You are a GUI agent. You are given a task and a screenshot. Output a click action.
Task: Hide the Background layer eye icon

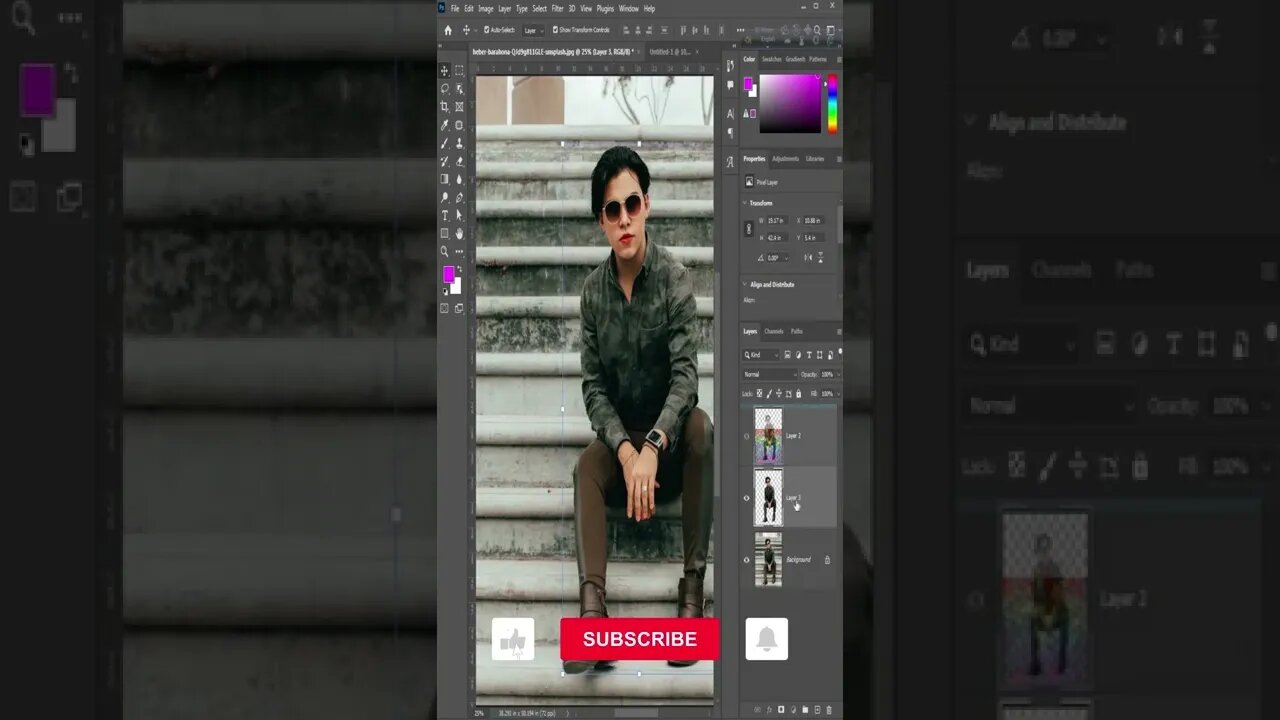(746, 560)
